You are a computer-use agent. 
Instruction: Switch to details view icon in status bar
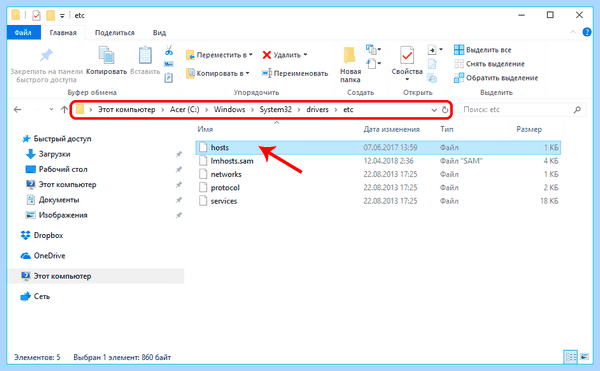[571, 357]
